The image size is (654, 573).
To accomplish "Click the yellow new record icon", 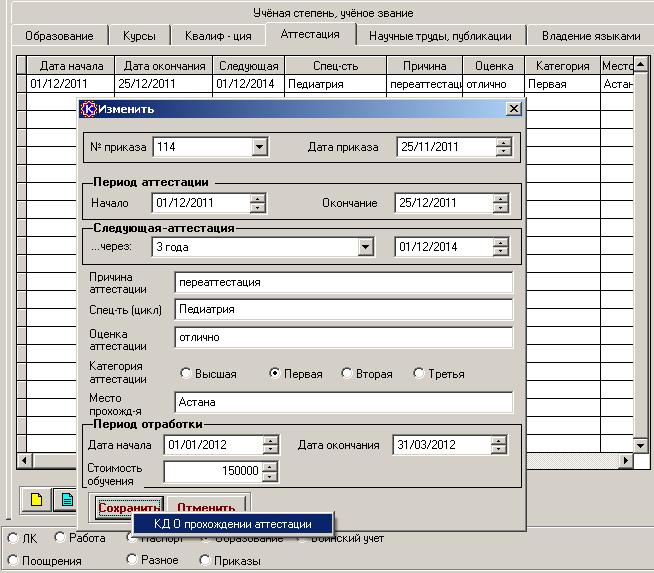I will tap(36, 499).
